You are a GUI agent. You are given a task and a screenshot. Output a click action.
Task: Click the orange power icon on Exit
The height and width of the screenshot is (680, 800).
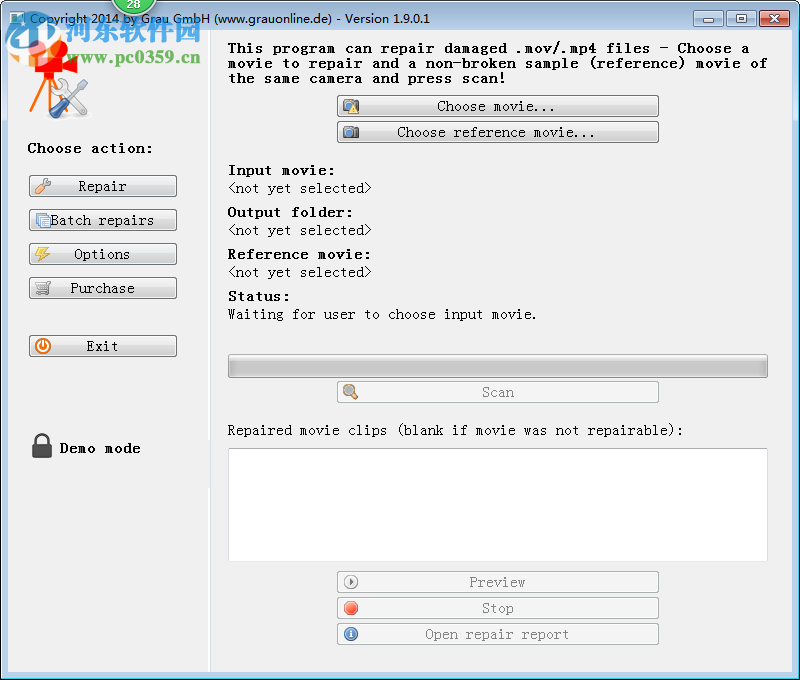[x=43, y=346]
